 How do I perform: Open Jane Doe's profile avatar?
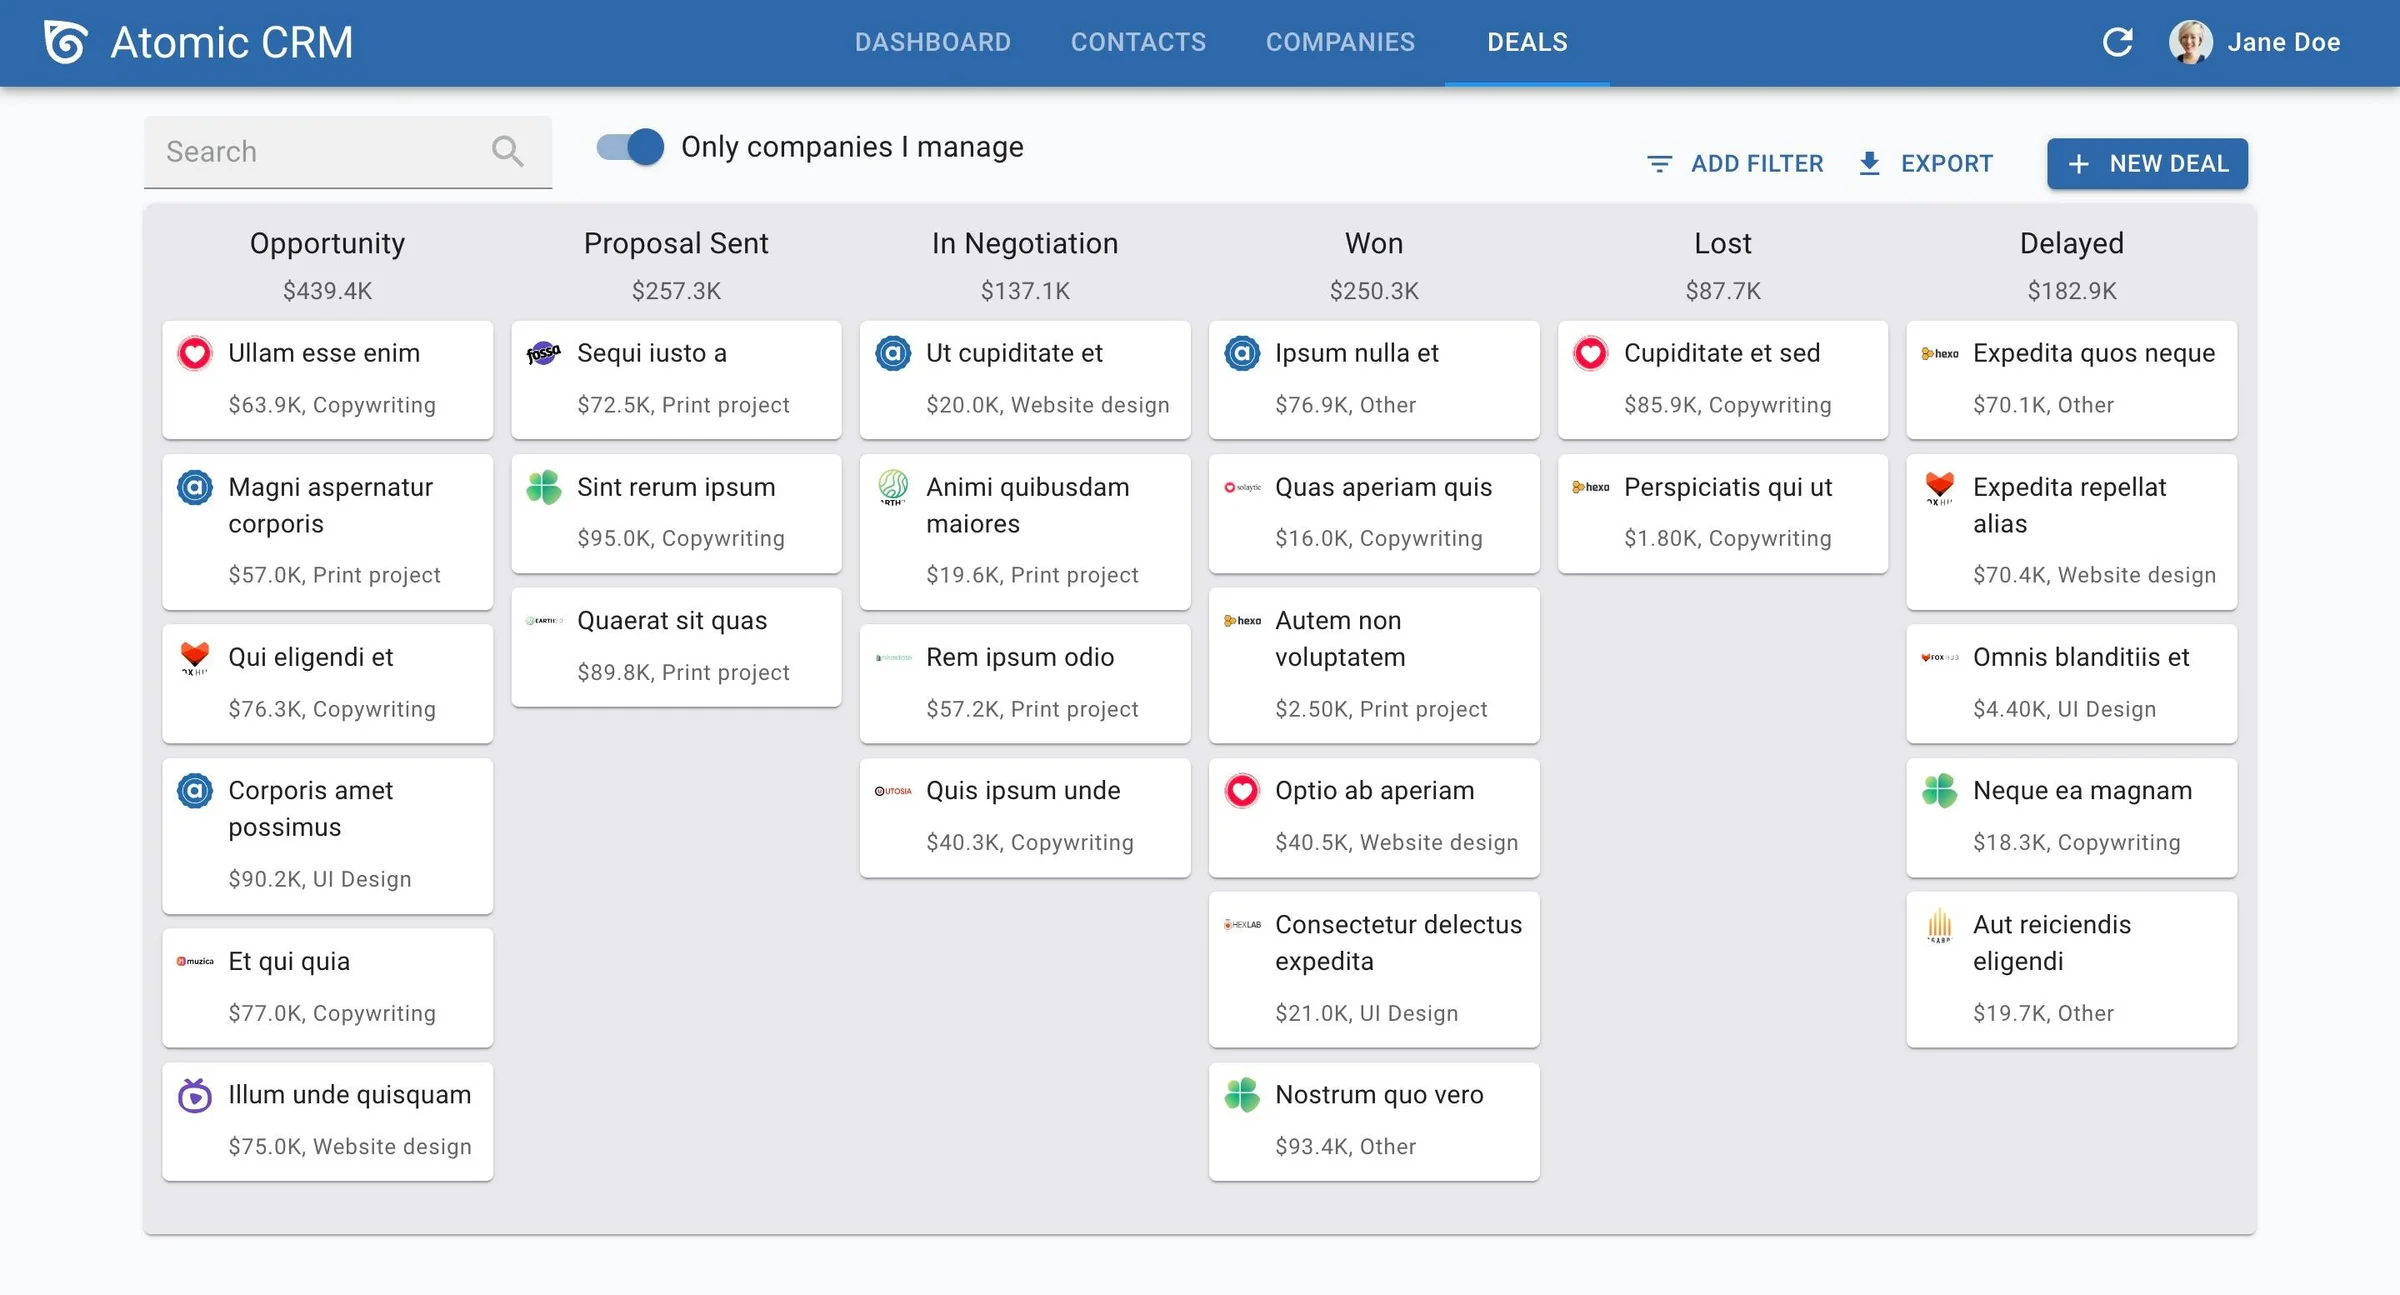[2190, 42]
